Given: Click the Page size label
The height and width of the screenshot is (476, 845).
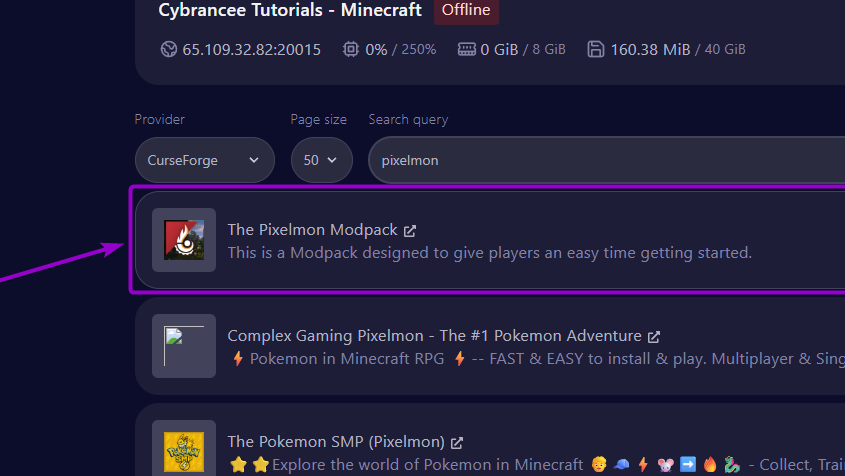Looking at the screenshot, I should 318,119.
